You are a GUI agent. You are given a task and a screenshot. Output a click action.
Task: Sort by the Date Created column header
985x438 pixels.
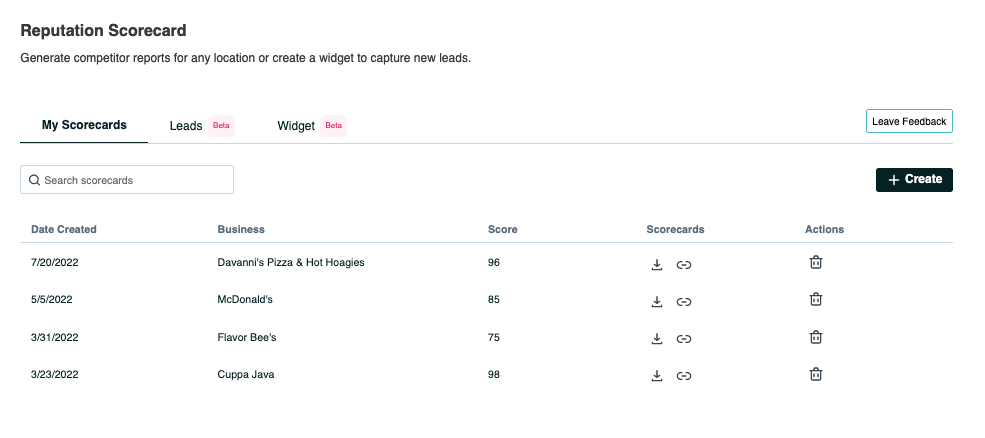click(64, 229)
